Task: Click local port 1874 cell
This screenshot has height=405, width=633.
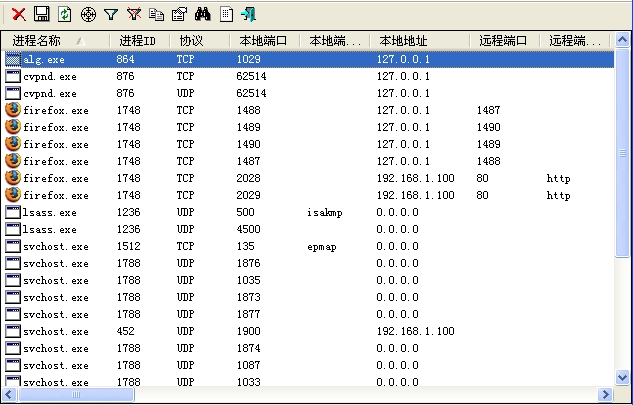Action: tap(248, 348)
